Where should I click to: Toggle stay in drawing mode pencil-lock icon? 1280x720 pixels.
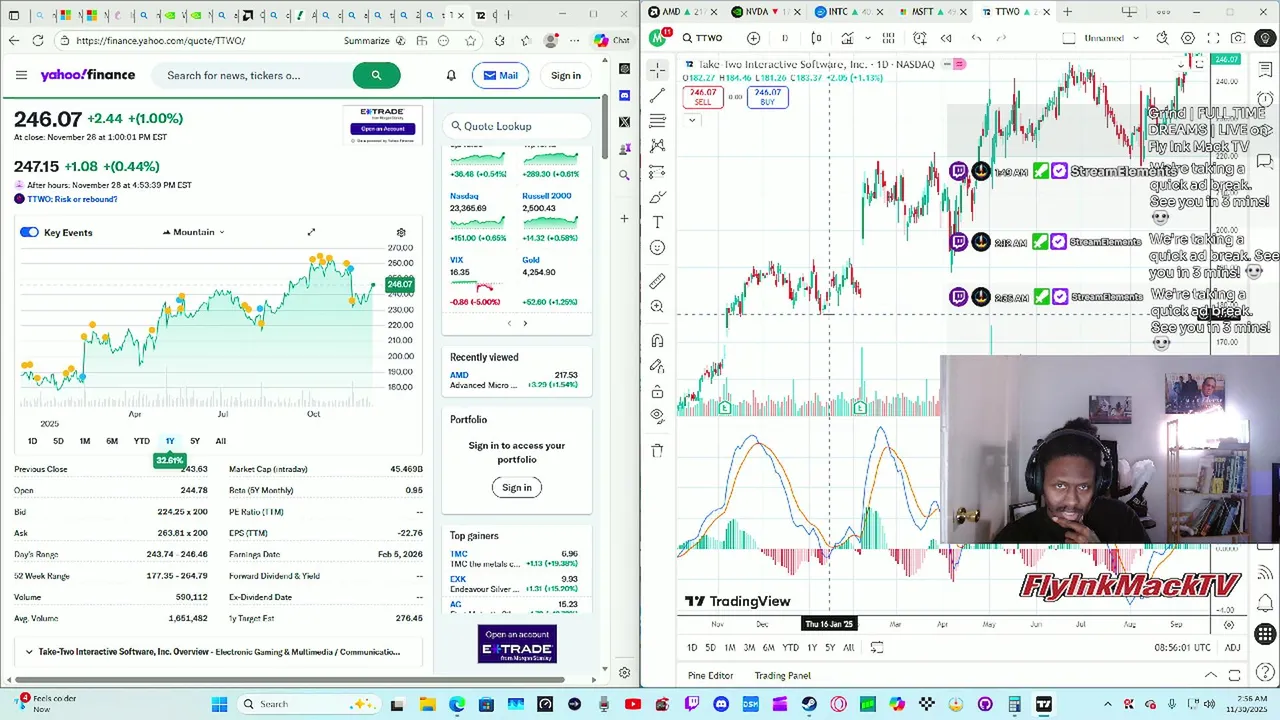tap(657, 366)
